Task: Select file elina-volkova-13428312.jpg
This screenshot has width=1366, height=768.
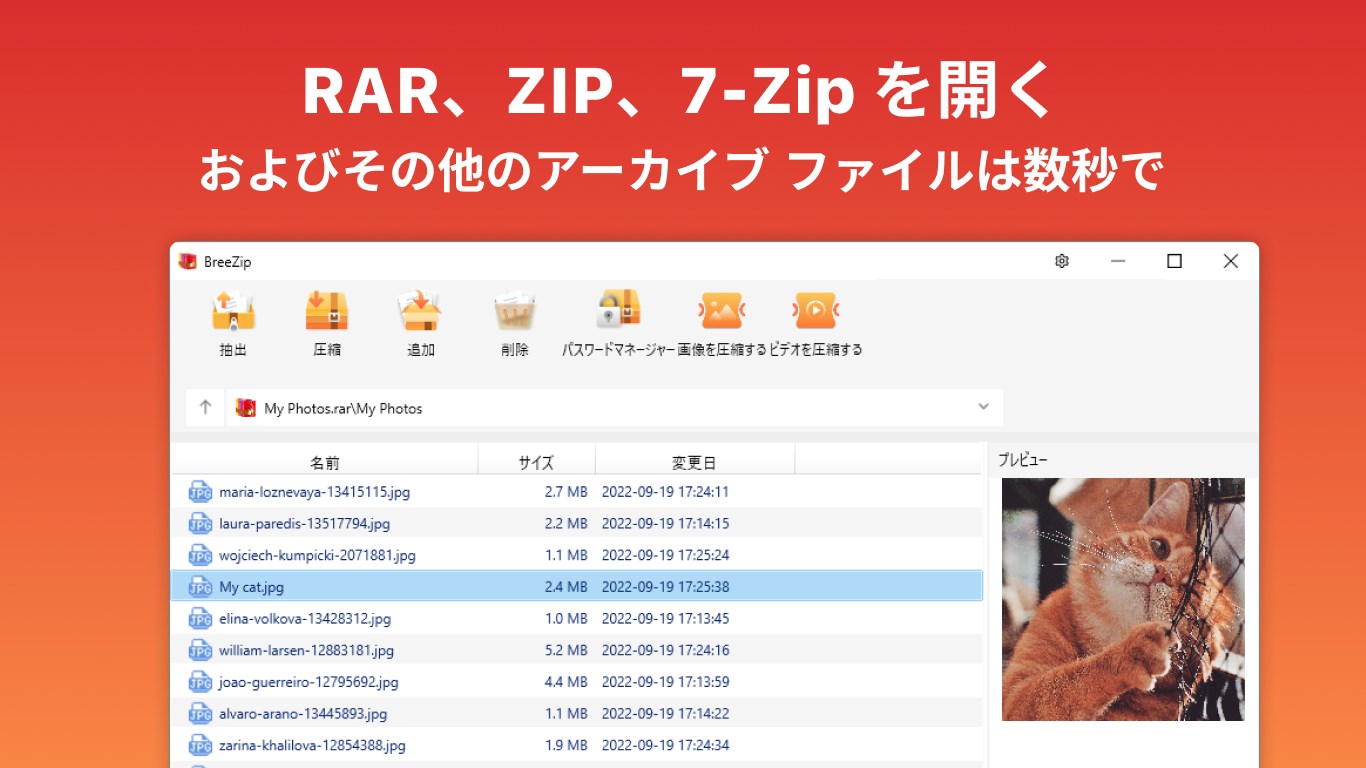Action: 305,618
